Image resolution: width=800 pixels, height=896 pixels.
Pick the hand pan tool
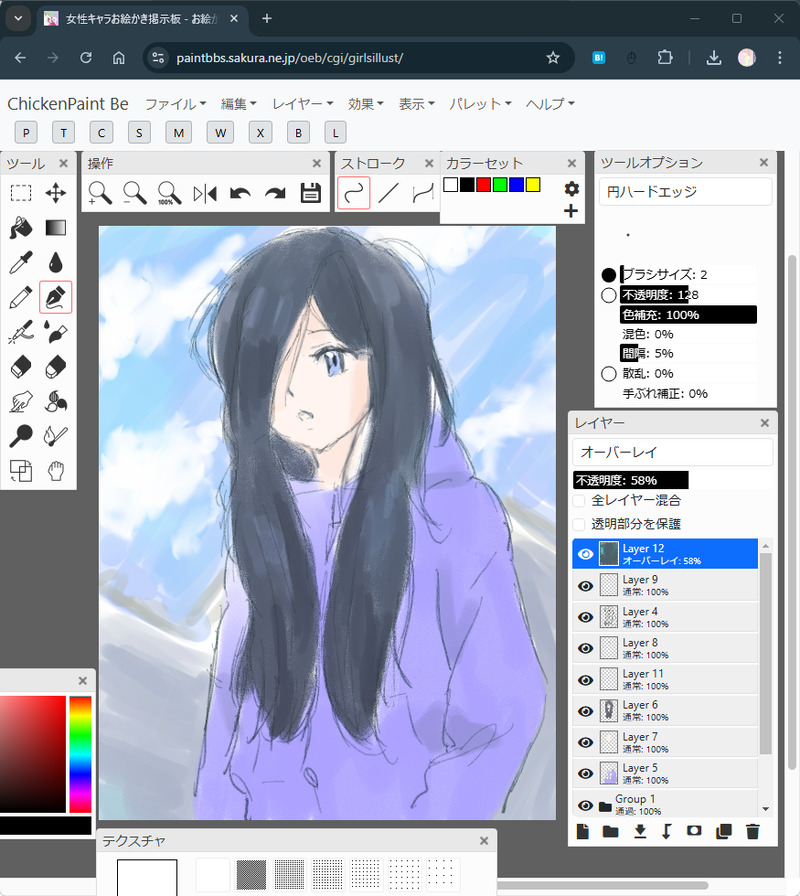click(x=56, y=469)
